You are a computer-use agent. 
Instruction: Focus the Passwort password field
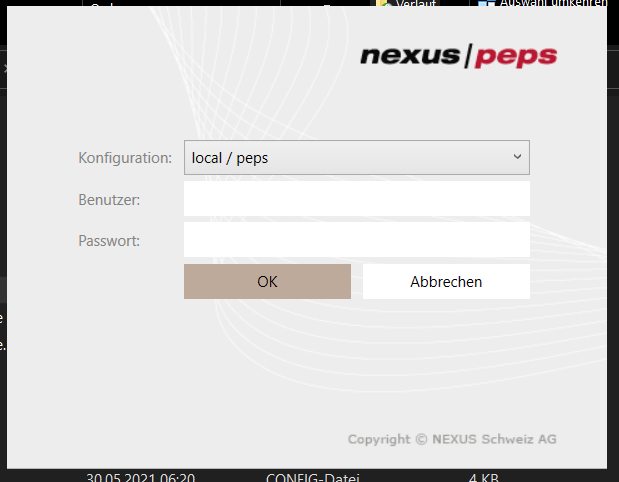tap(356, 240)
